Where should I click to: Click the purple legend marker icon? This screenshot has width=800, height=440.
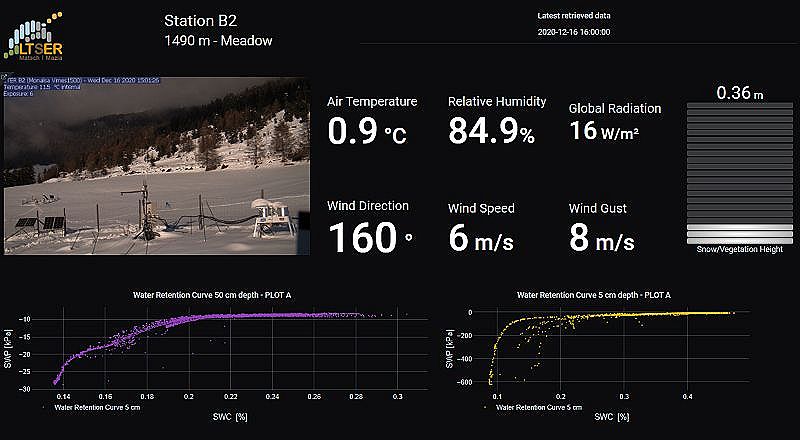click(44, 408)
